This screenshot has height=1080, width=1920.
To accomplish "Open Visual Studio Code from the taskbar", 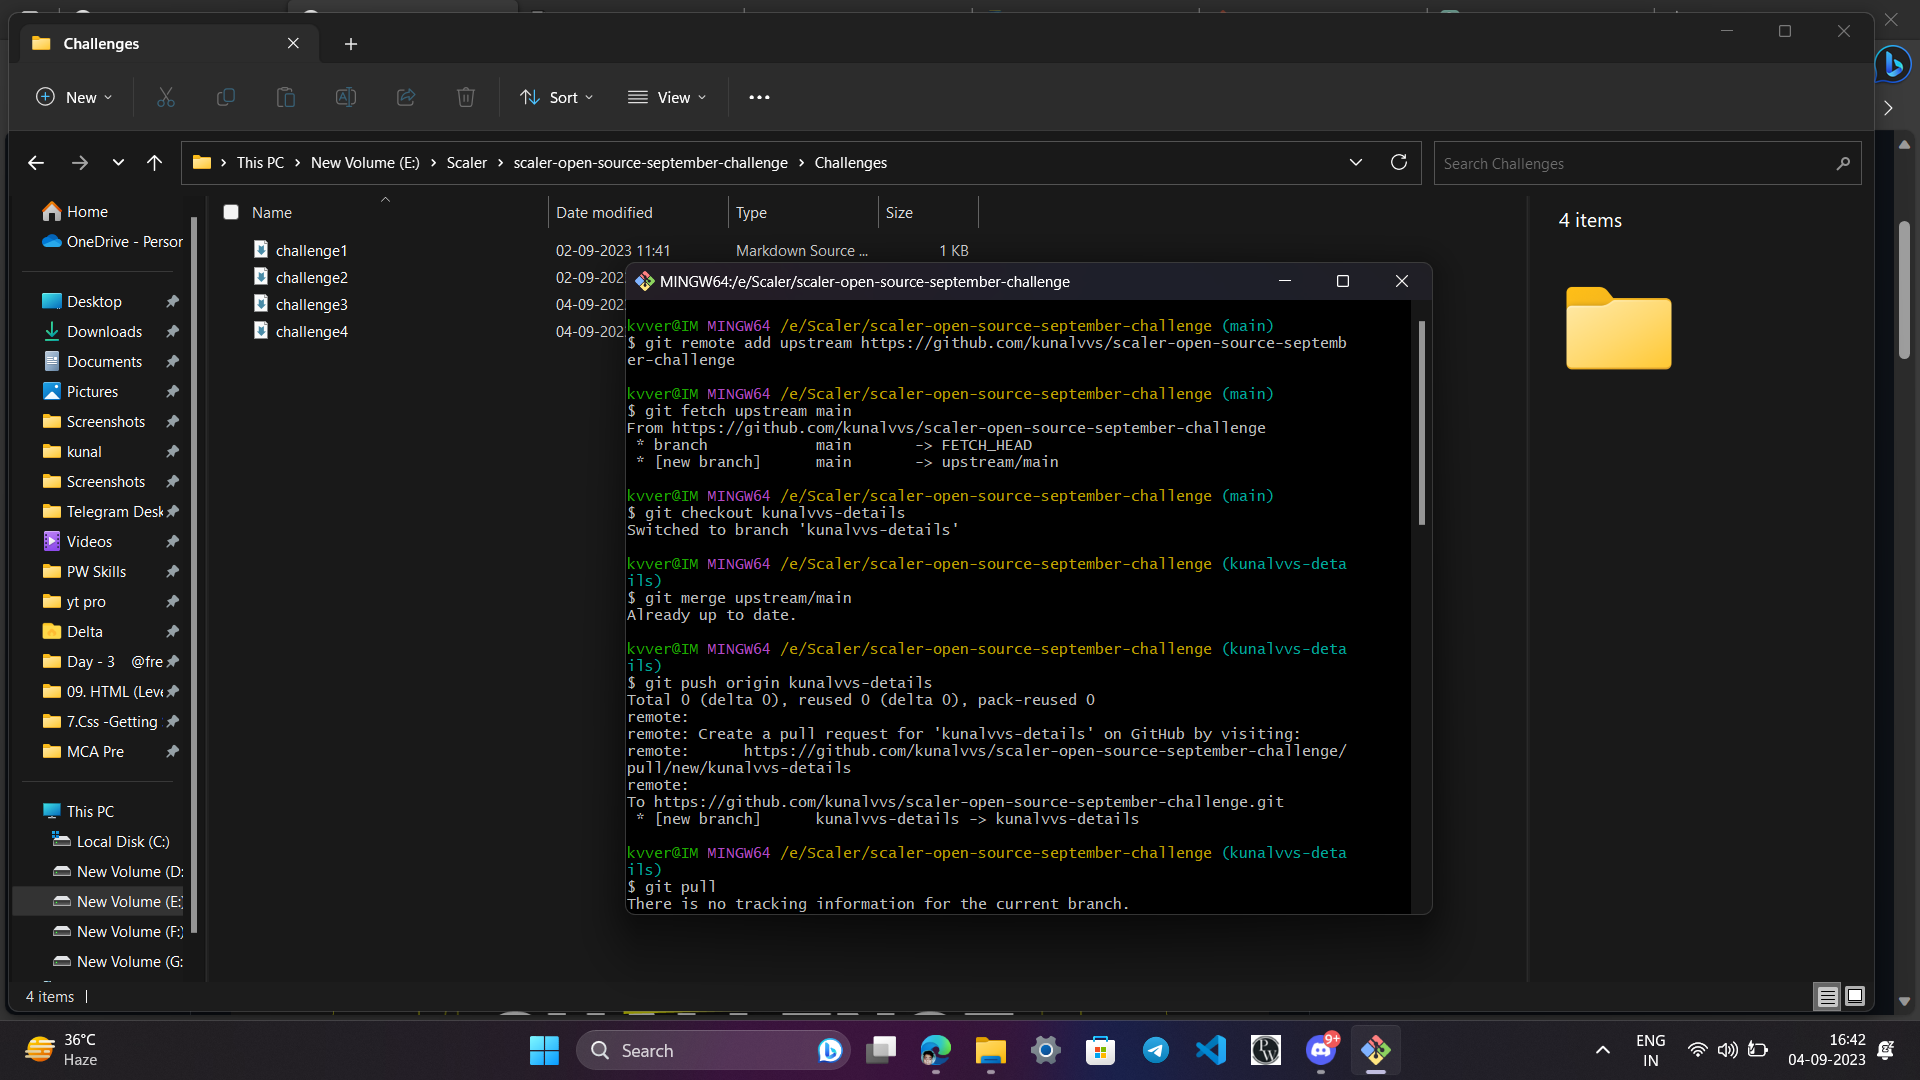I will 1210,1050.
